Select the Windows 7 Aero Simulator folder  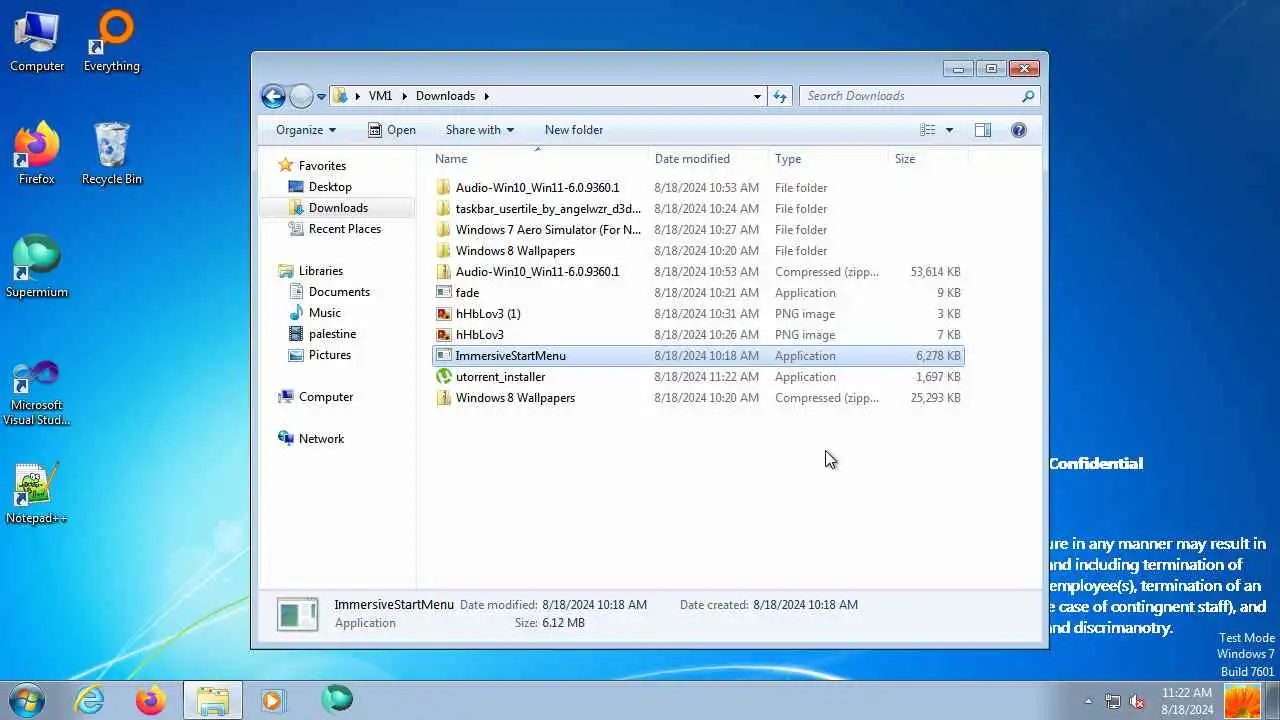[x=698, y=230]
